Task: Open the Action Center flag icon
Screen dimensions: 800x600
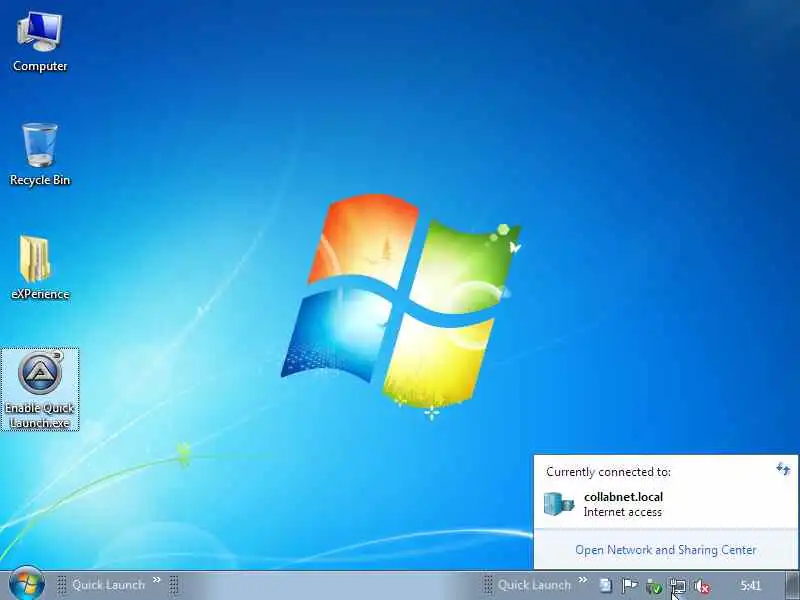Action: point(630,586)
